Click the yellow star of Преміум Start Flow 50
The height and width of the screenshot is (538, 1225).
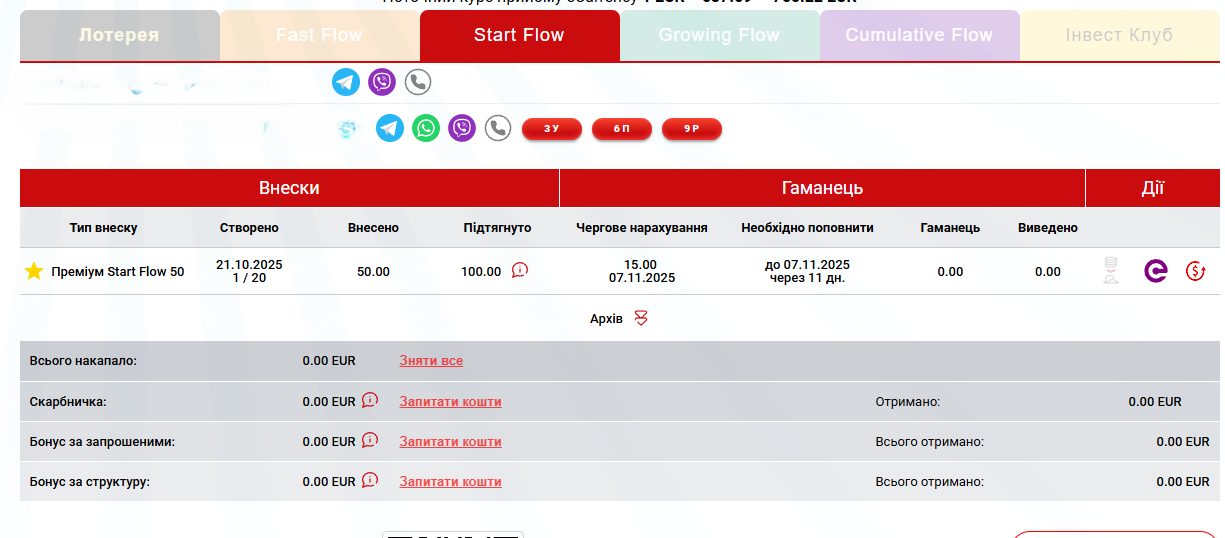pyautogui.click(x=34, y=271)
